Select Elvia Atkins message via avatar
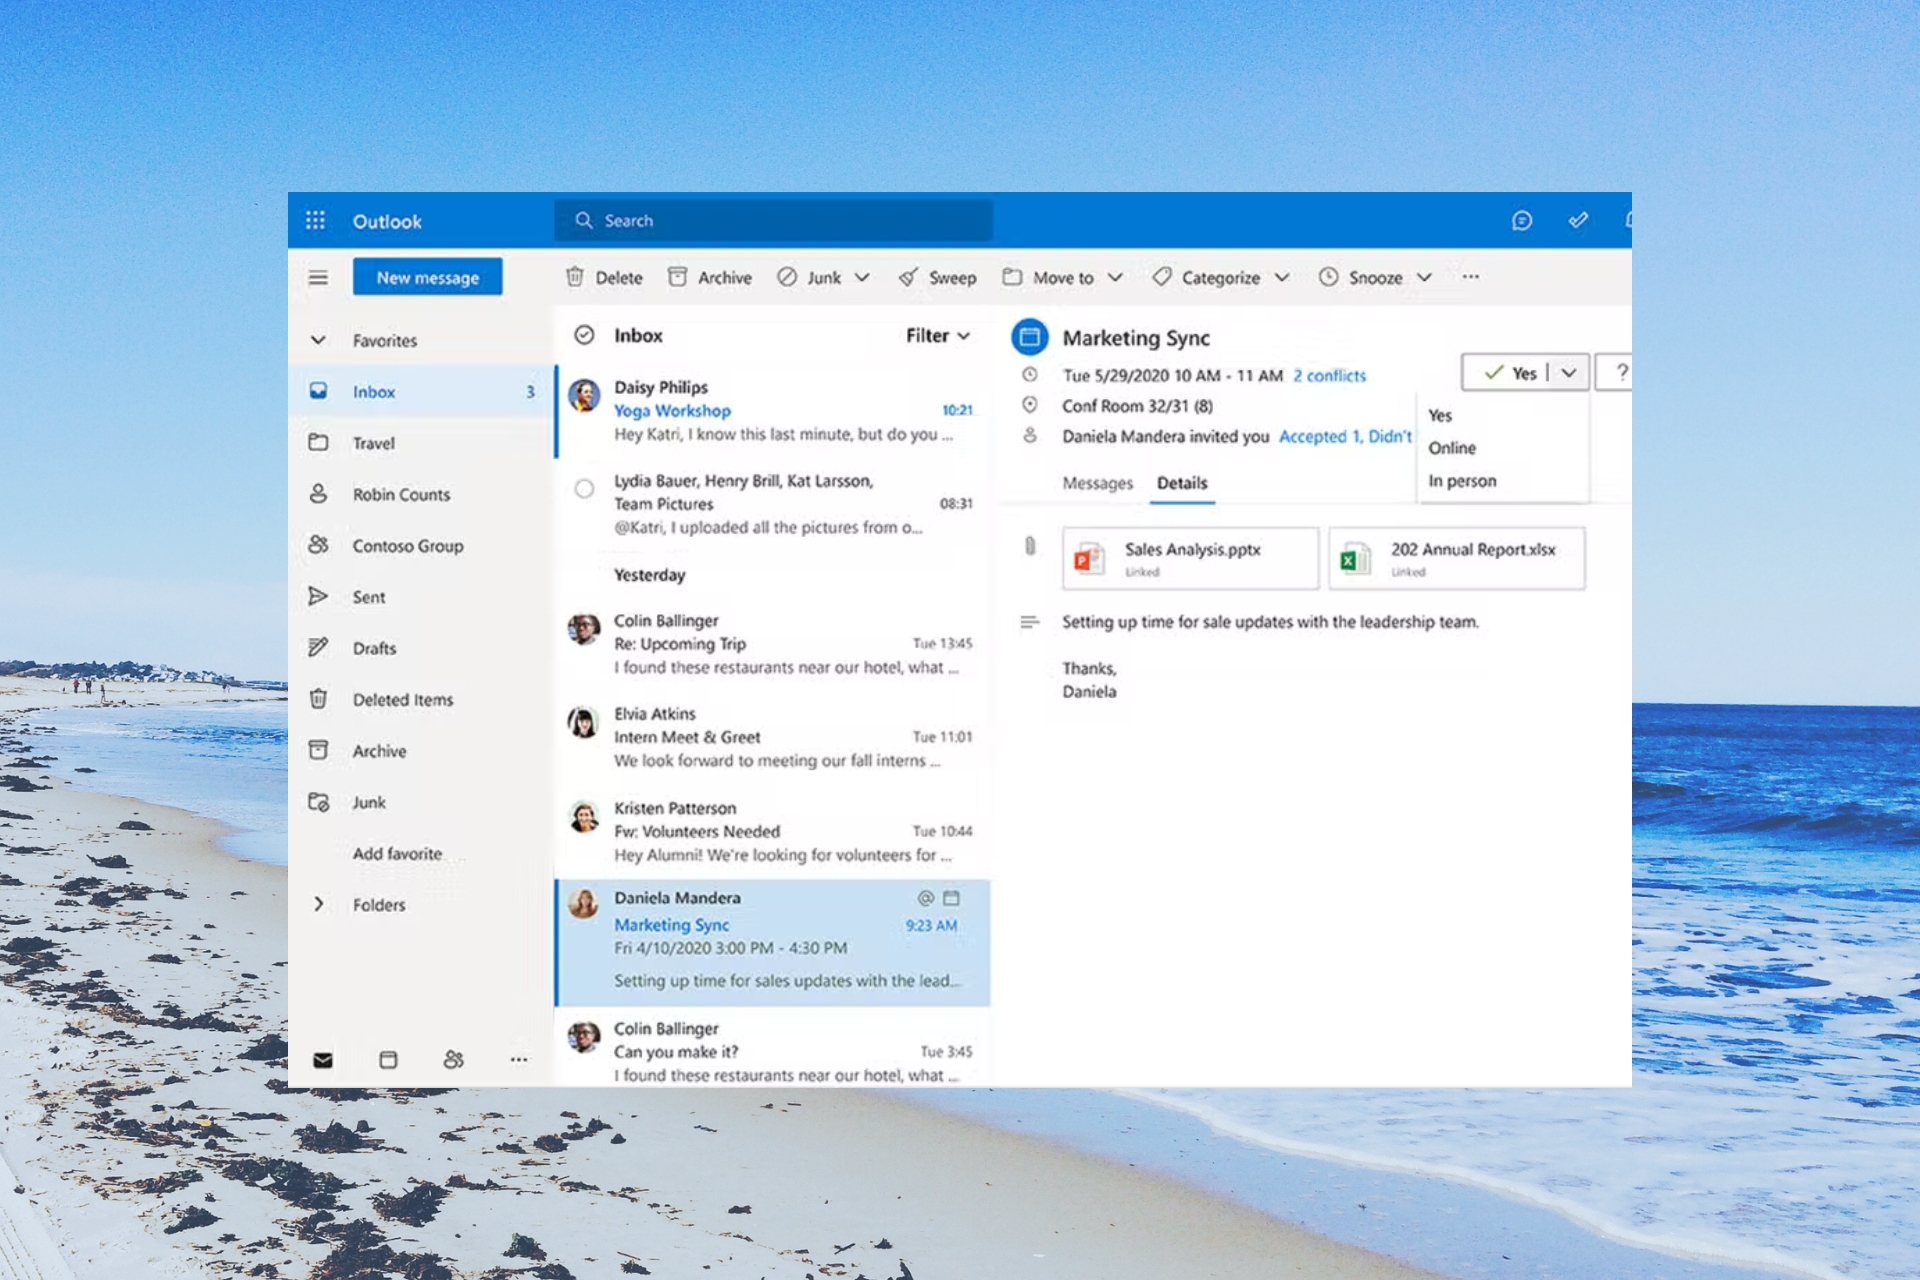 coord(584,722)
